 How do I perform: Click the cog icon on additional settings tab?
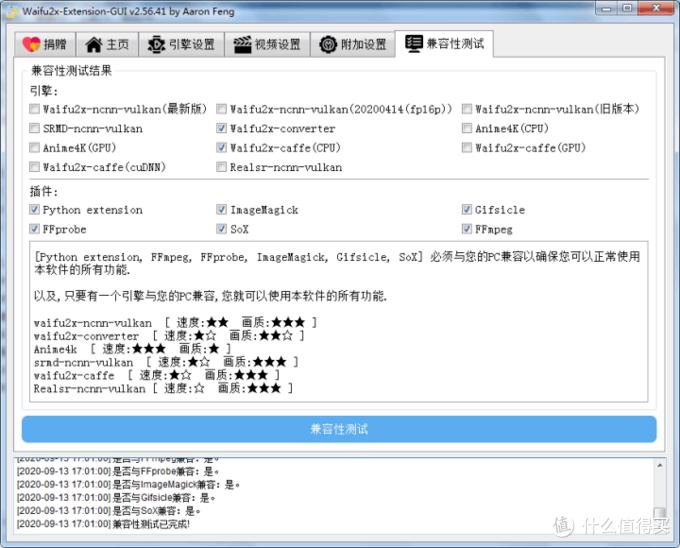[x=328, y=44]
